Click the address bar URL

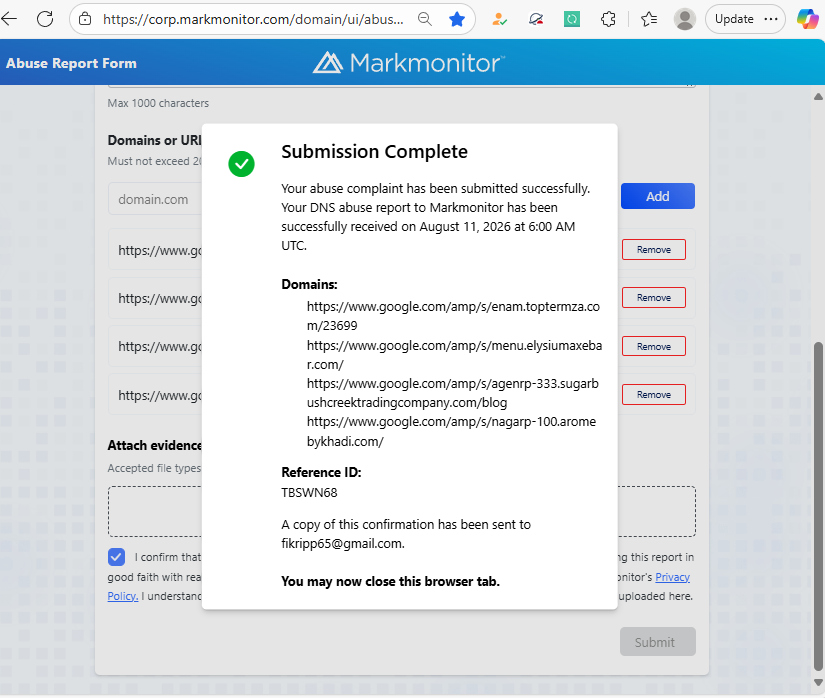(x=253, y=19)
